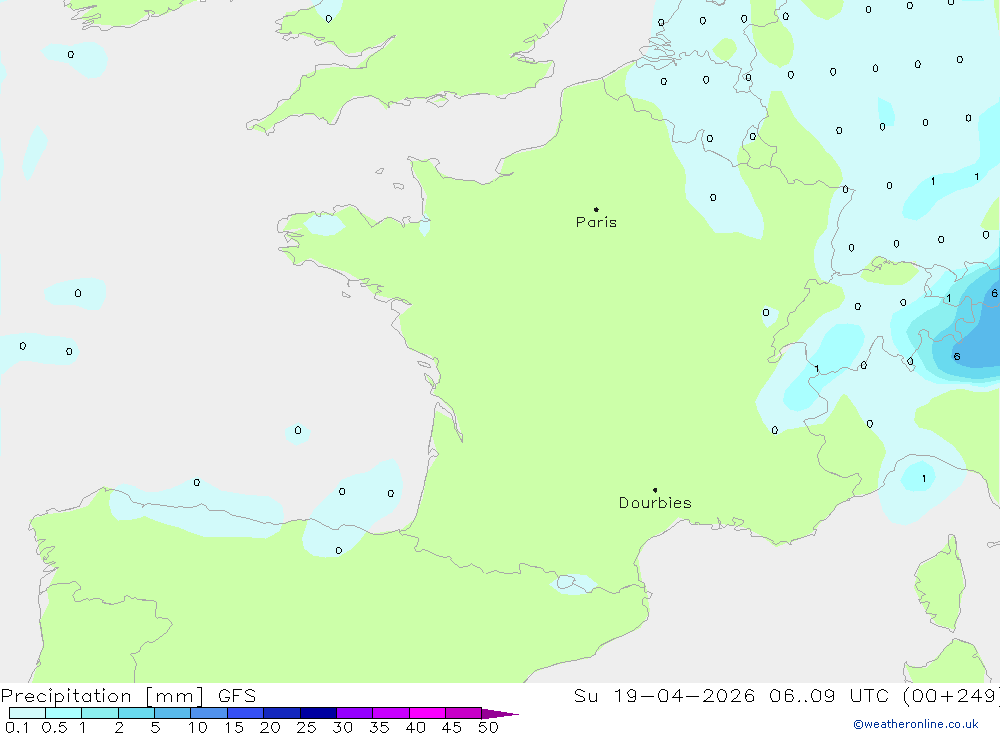Click the legend value label '0.5'
The image size is (1000, 733).
coord(54,727)
